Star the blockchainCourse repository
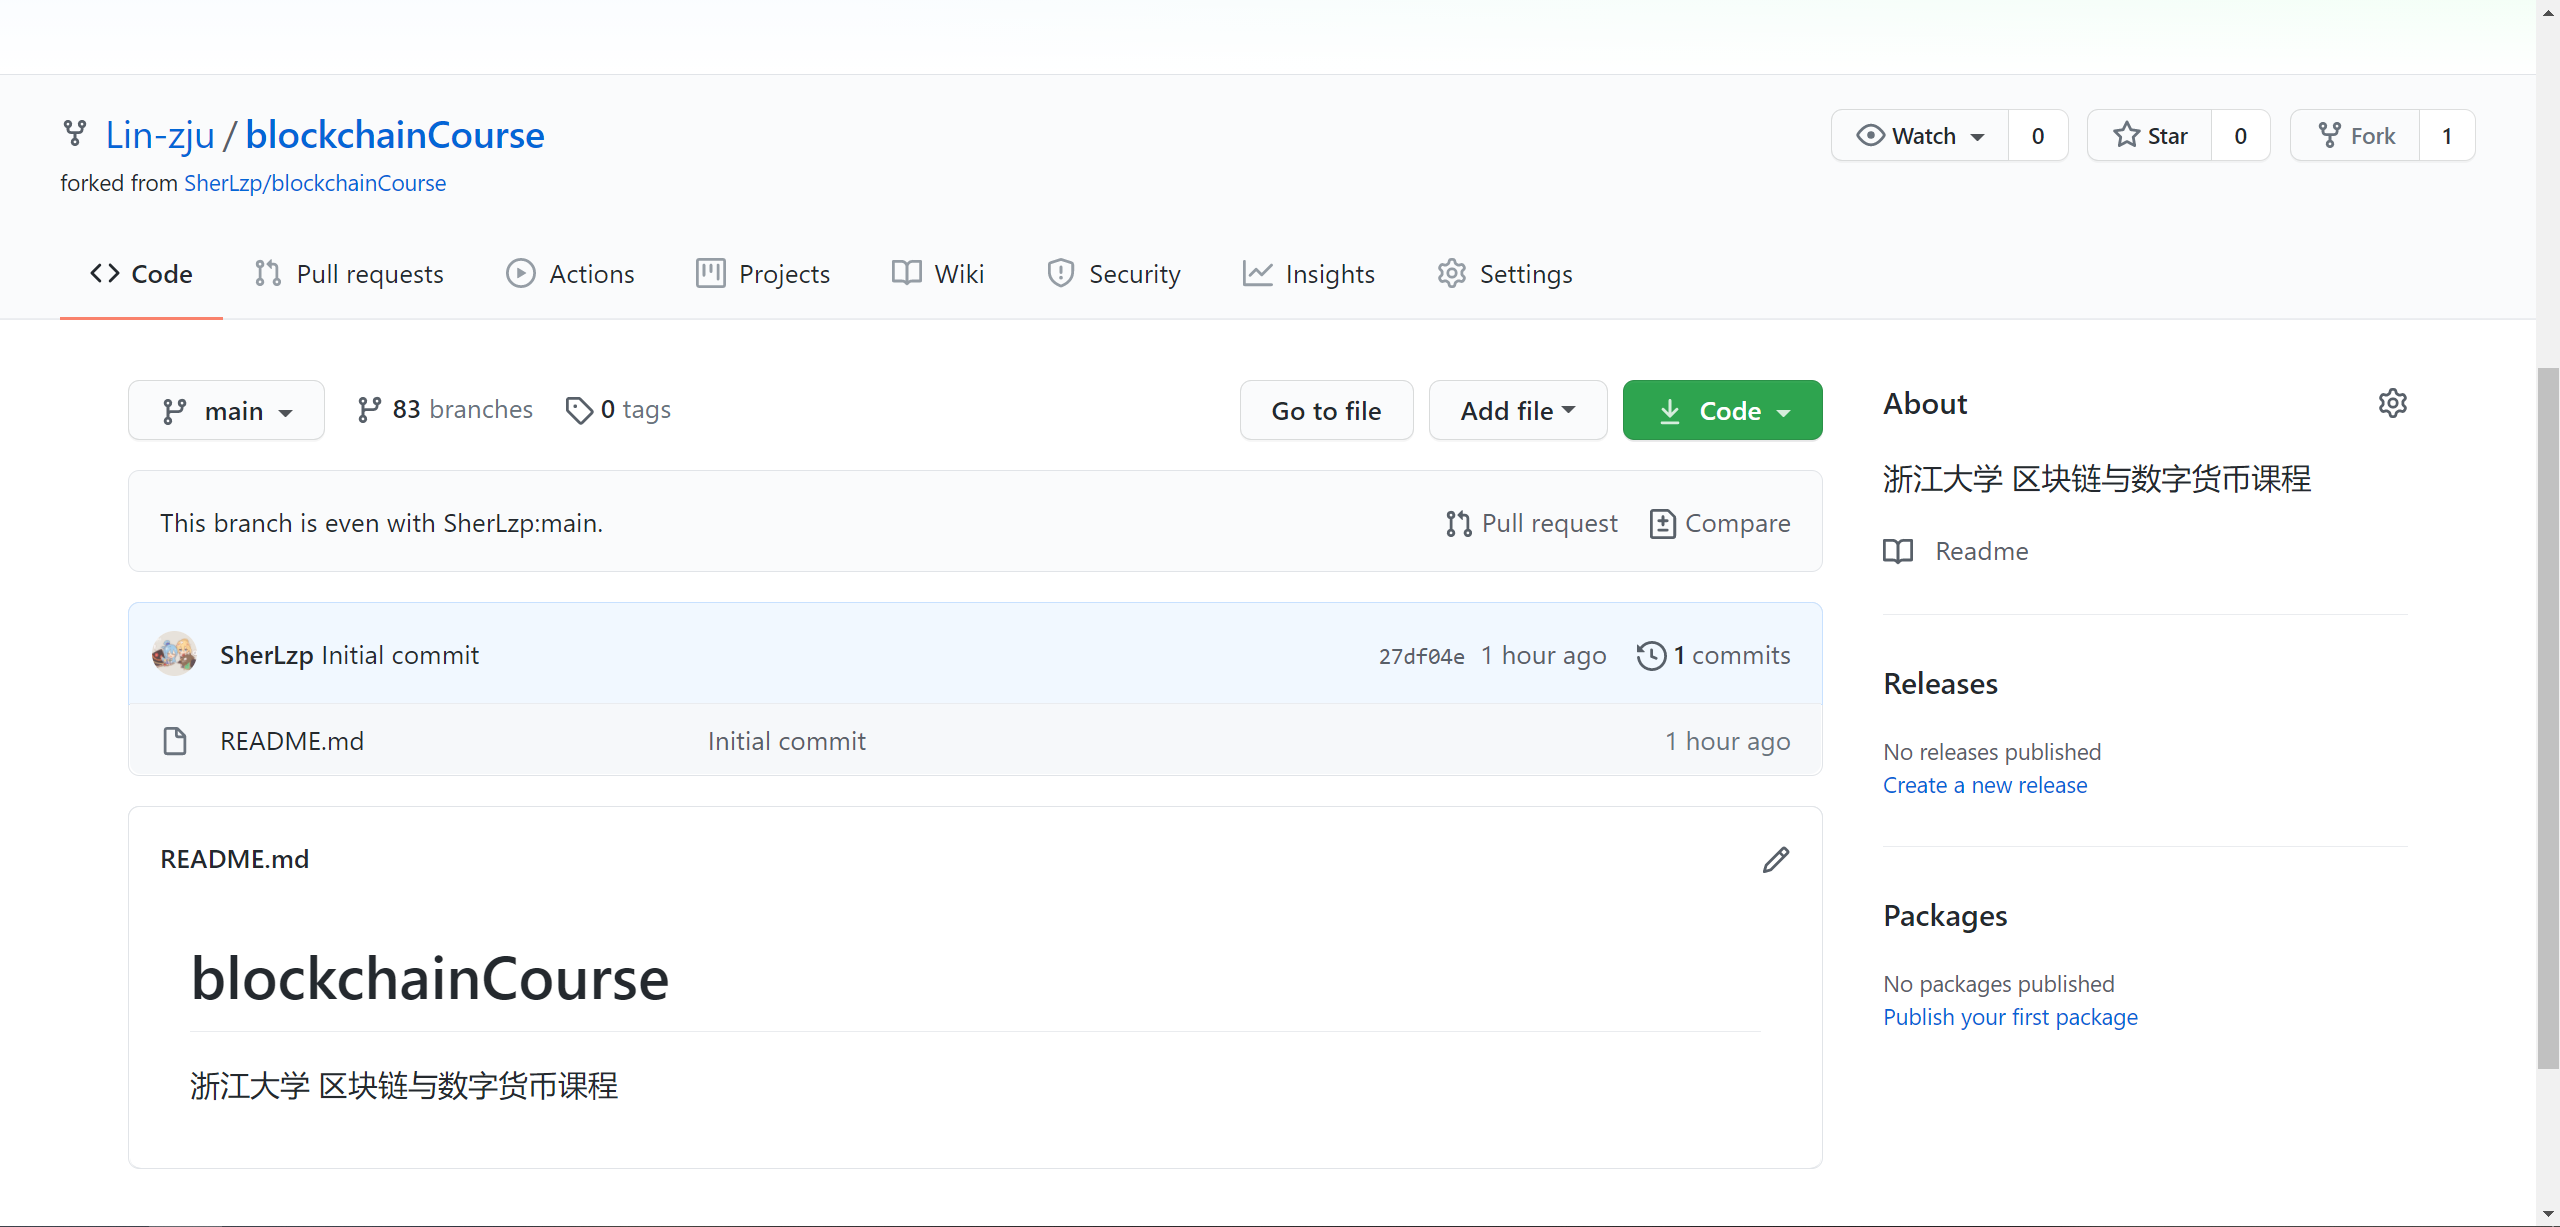Viewport: 2560px width, 1227px height. pos(2150,136)
